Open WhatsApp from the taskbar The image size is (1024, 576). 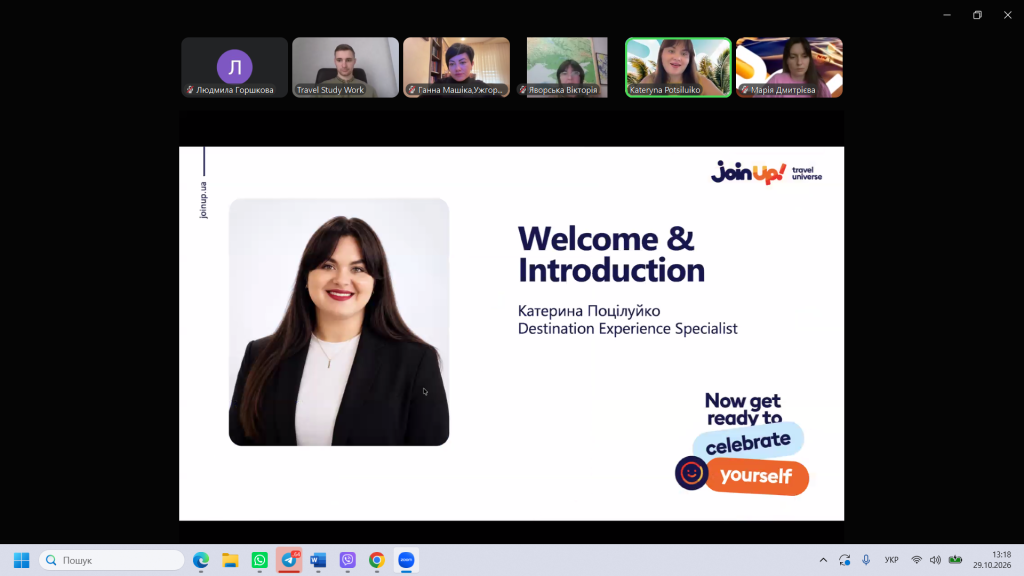259,560
